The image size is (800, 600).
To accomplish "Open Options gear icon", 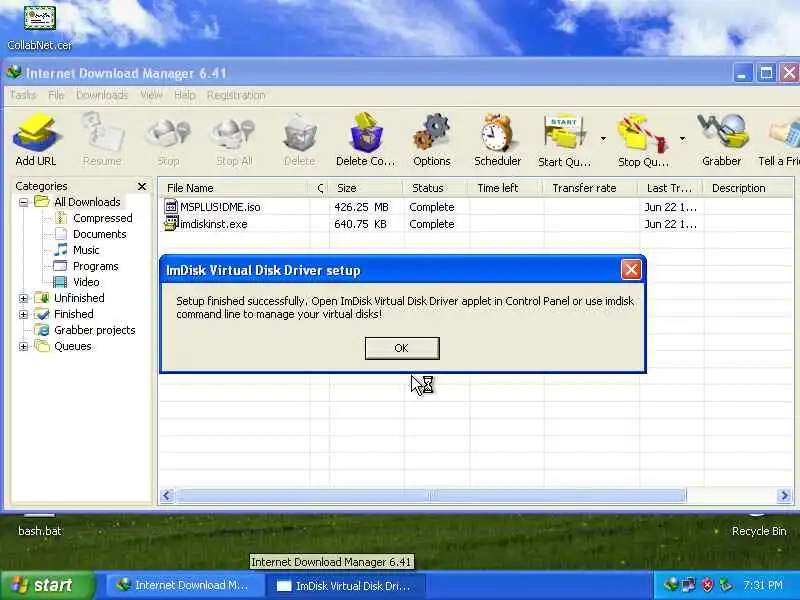I will click(x=432, y=139).
